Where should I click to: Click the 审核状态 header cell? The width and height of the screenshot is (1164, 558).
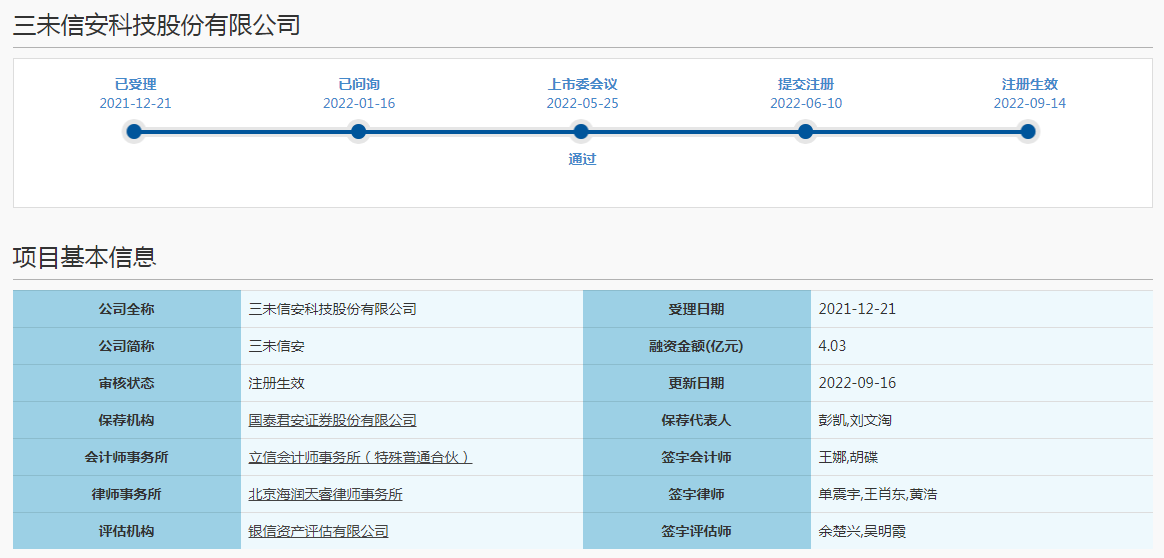click(x=126, y=383)
